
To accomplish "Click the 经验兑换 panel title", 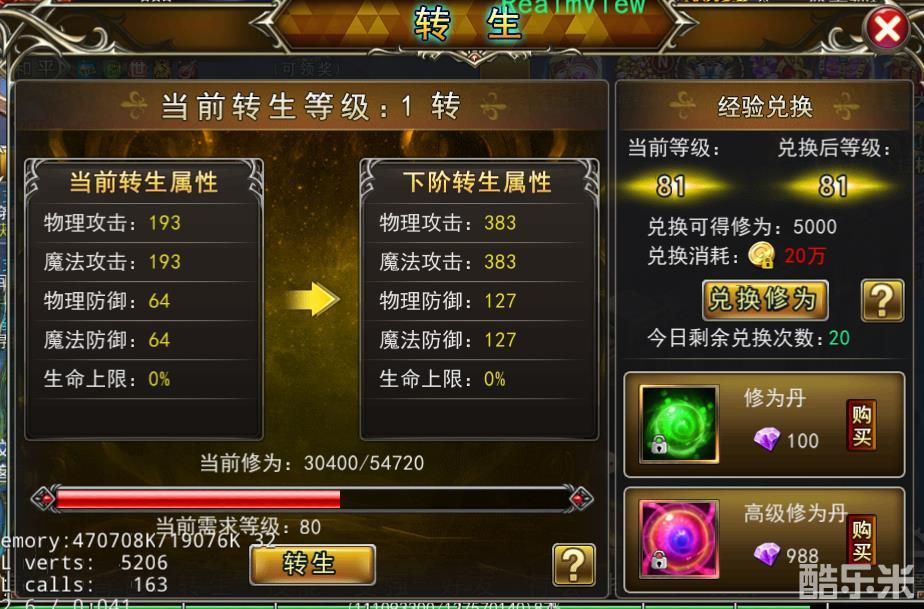I will [765, 107].
